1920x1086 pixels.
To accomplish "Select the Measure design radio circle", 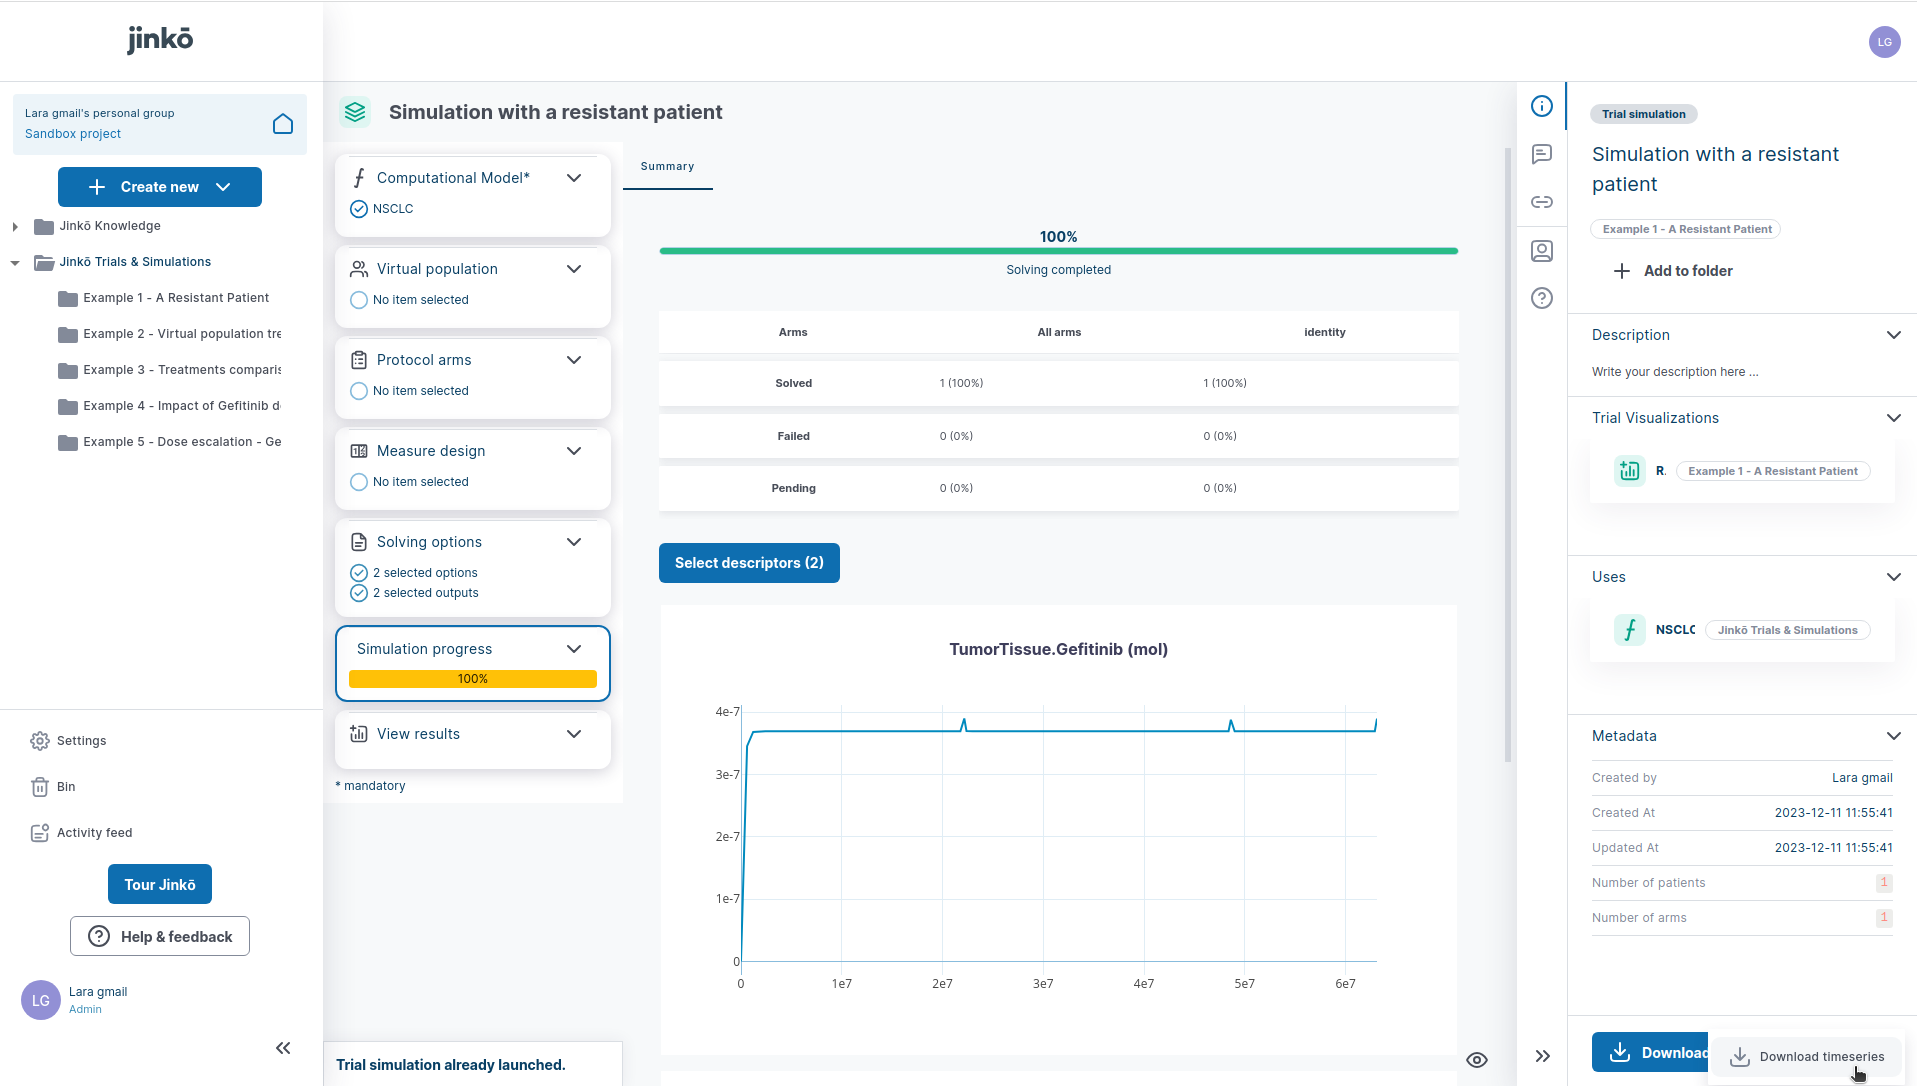I will pos(359,482).
